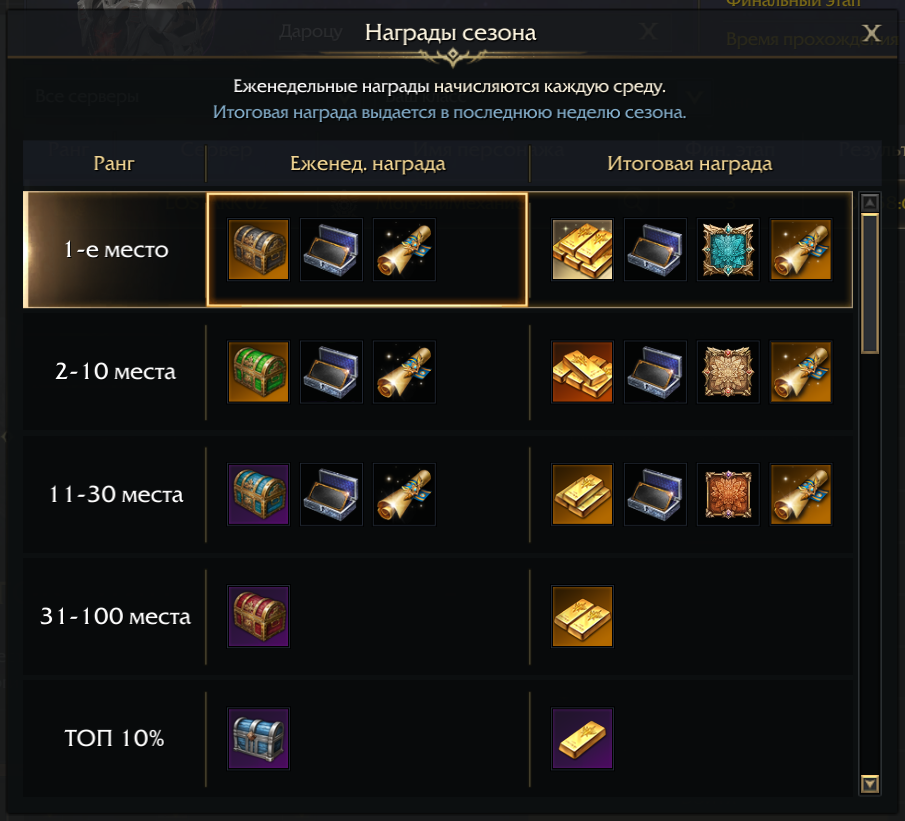Screen dimensions: 905x821
Task: Click the Ранг column header
Action: (x=112, y=164)
